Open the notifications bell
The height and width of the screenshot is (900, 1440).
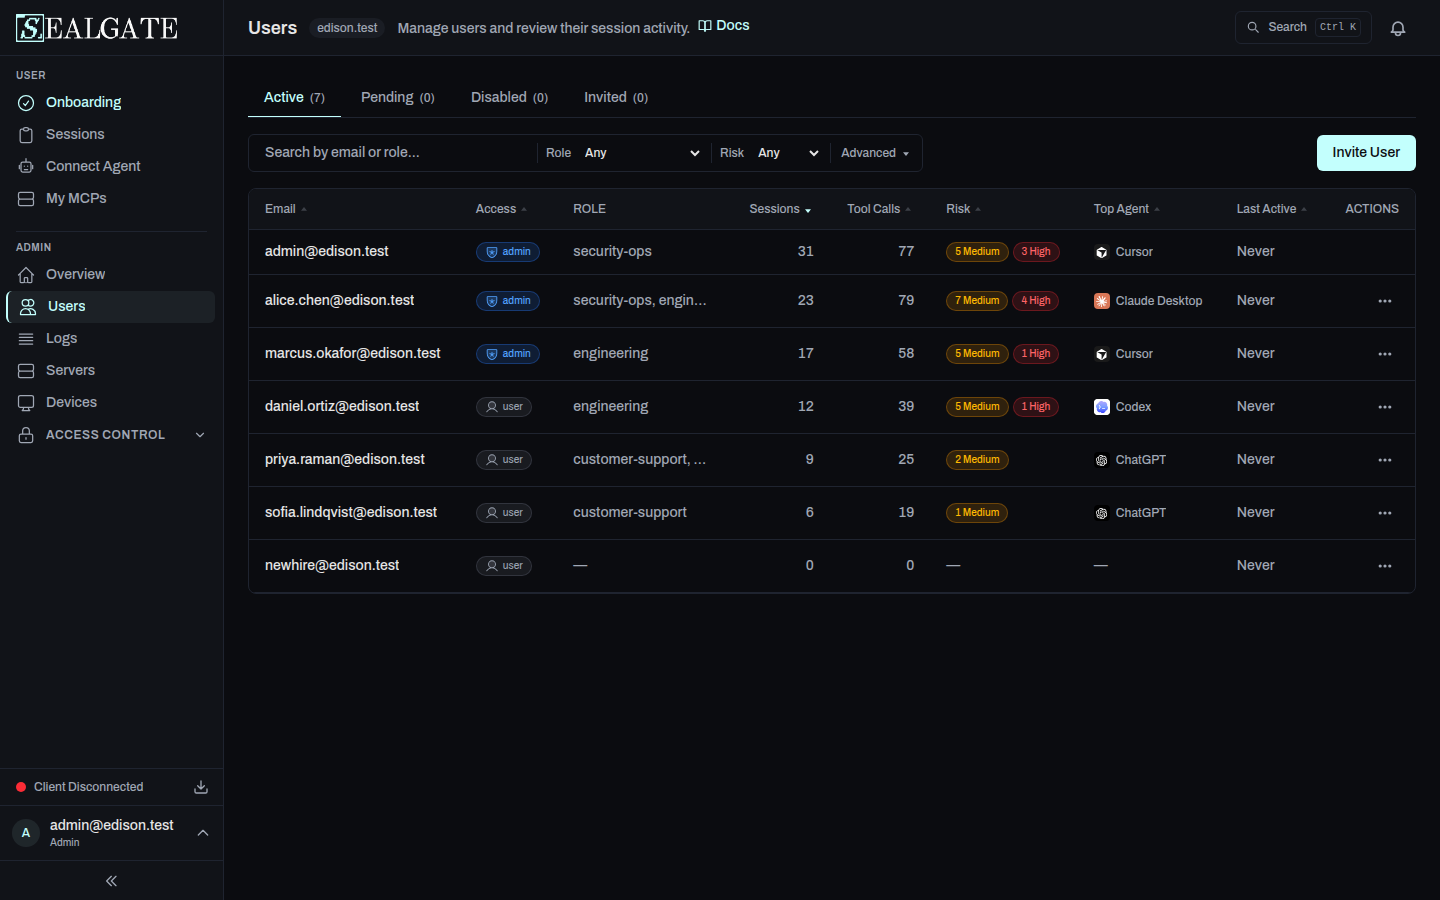(x=1398, y=28)
